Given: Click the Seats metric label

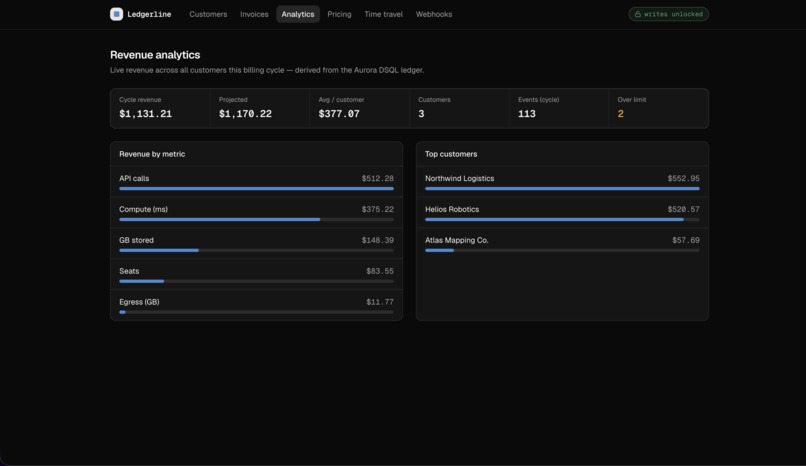Looking at the screenshot, I should [129, 271].
